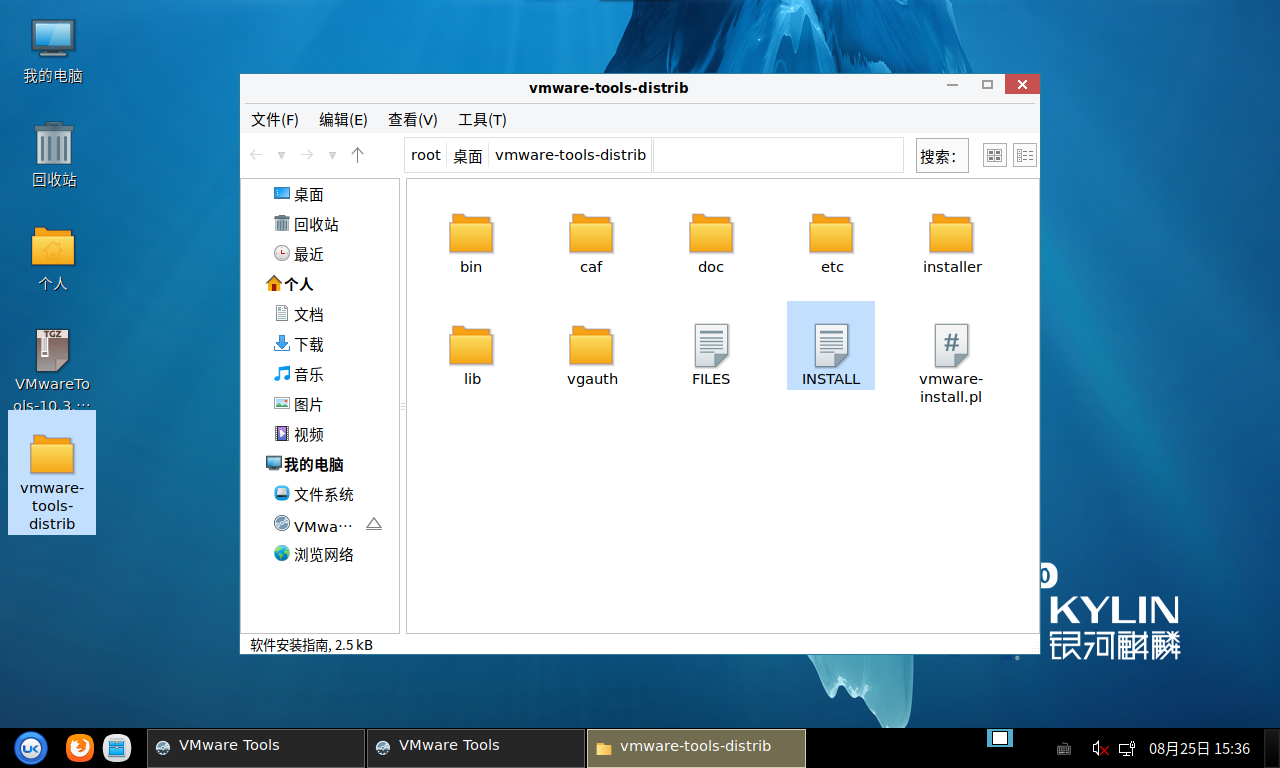Open forward history dropdown arrow

332,156
